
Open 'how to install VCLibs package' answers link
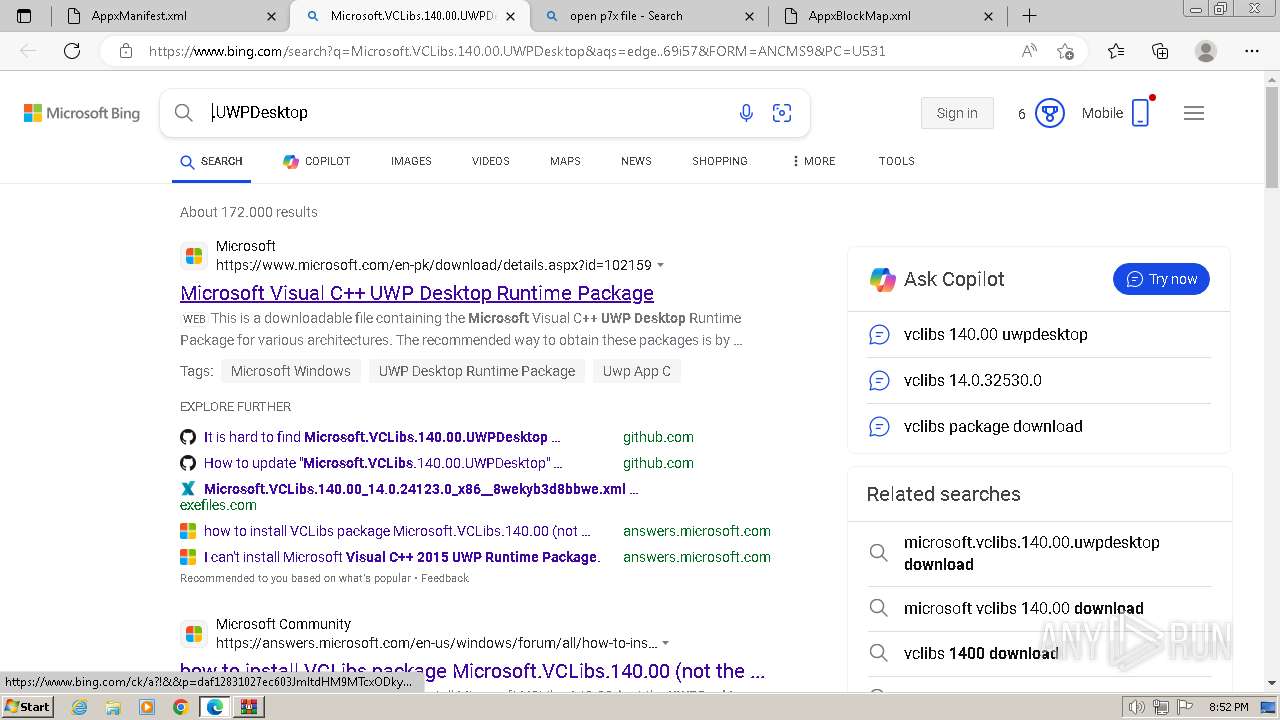[397, 531]
